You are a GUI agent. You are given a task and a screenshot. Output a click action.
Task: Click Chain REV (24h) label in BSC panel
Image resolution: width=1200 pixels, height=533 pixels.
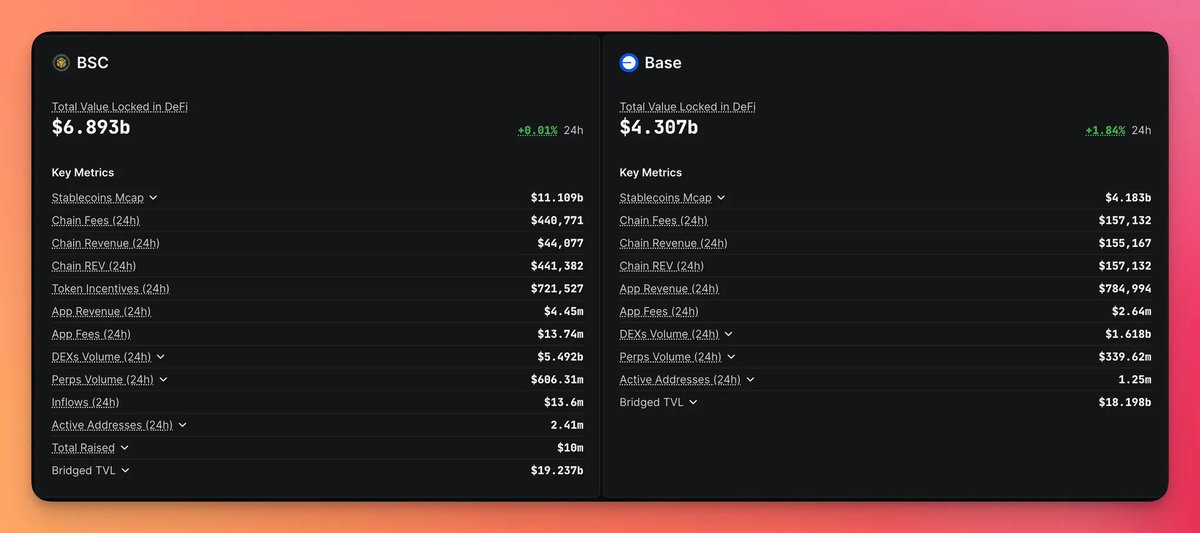point(94,266)
